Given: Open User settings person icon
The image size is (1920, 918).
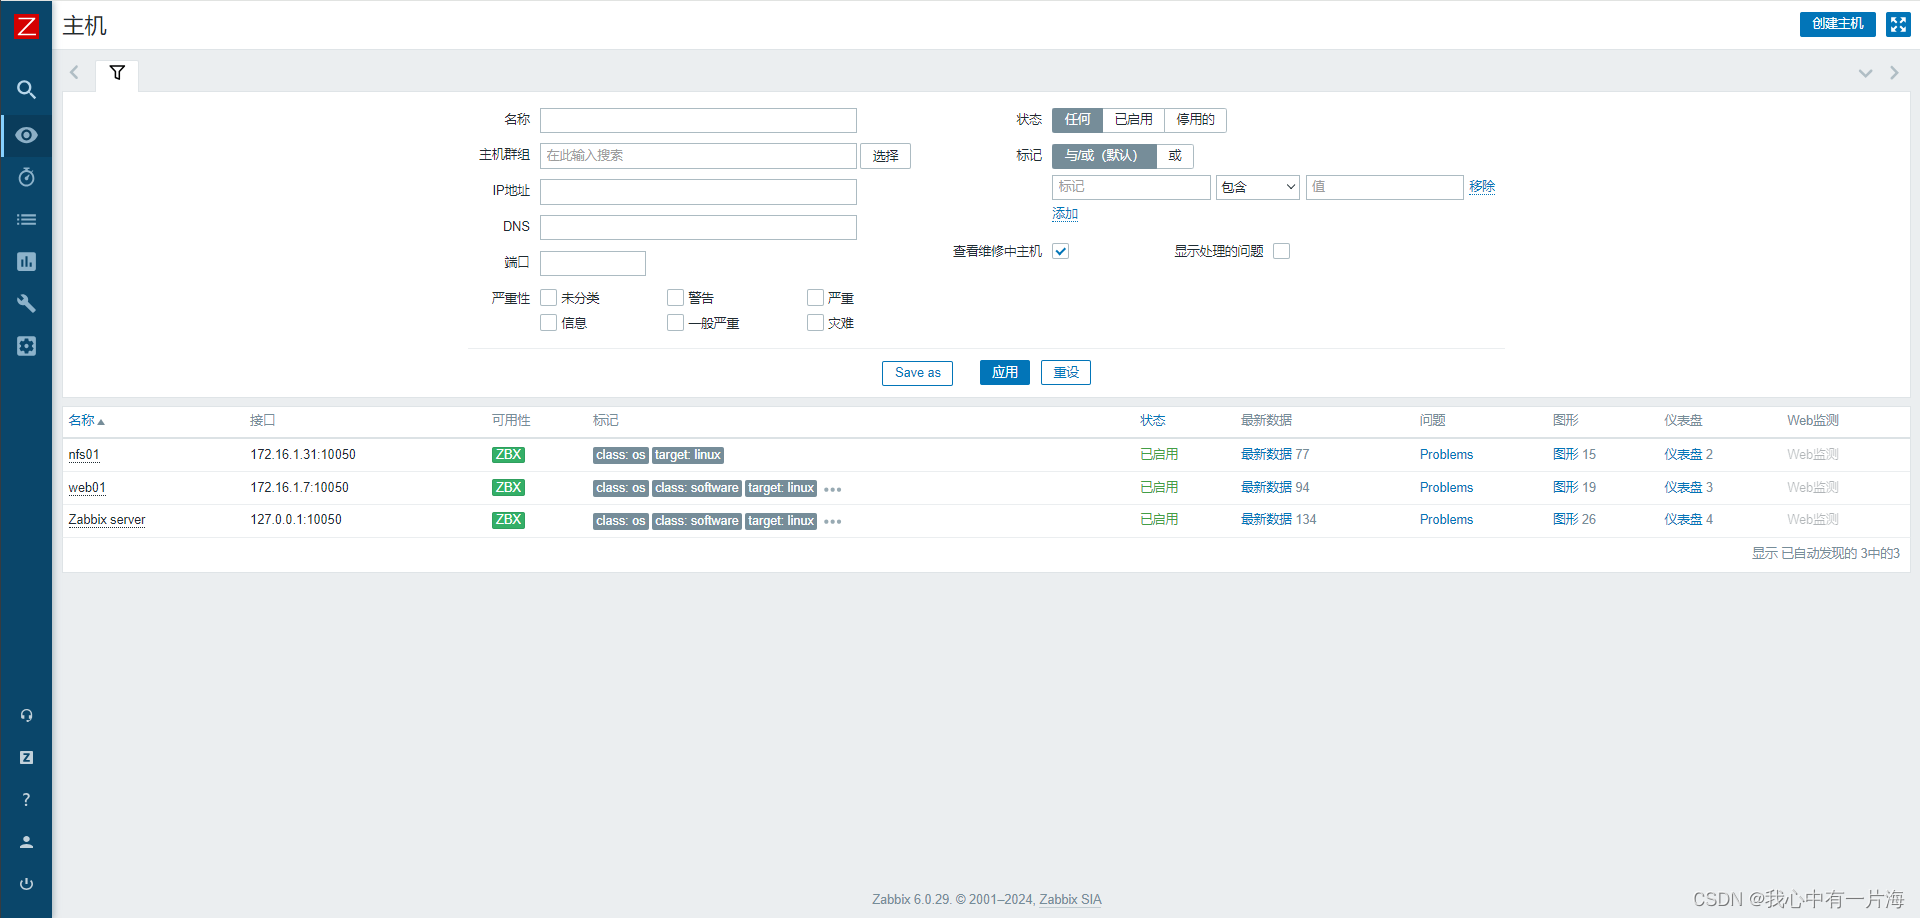Looking at the screenshot, I should tap(26, 842).
